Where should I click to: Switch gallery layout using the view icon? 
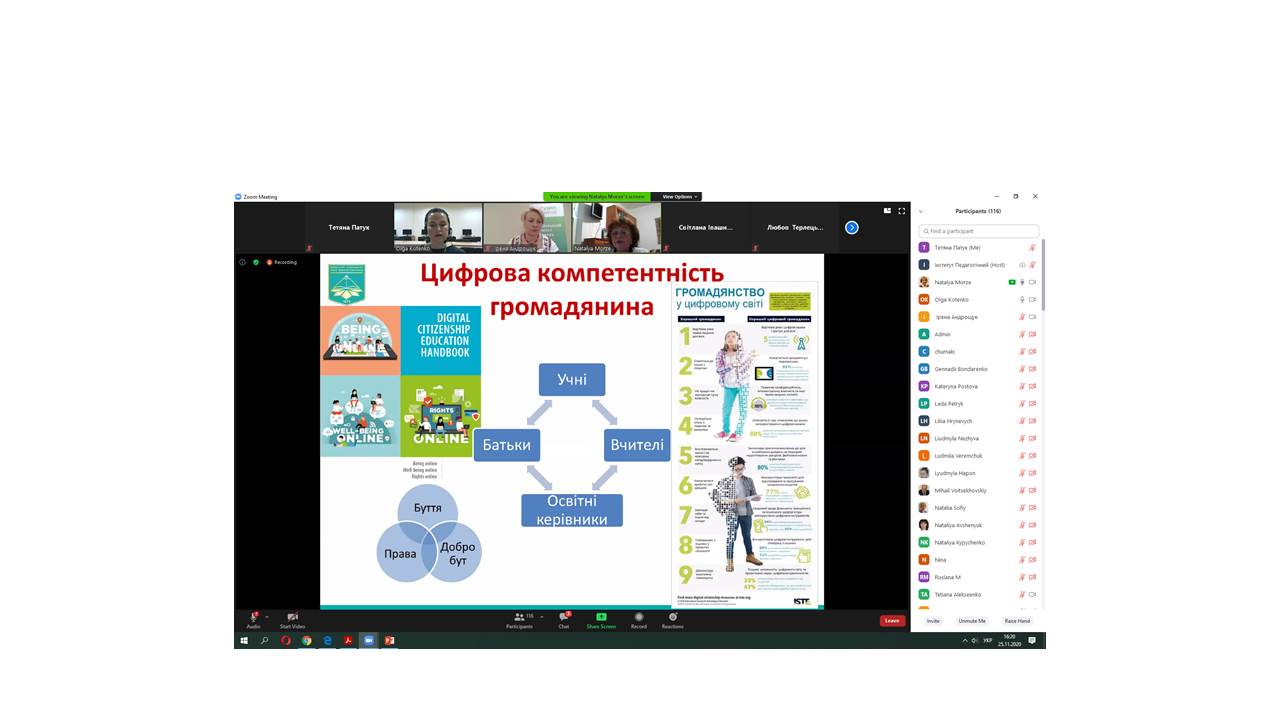(x=887, y=211)
